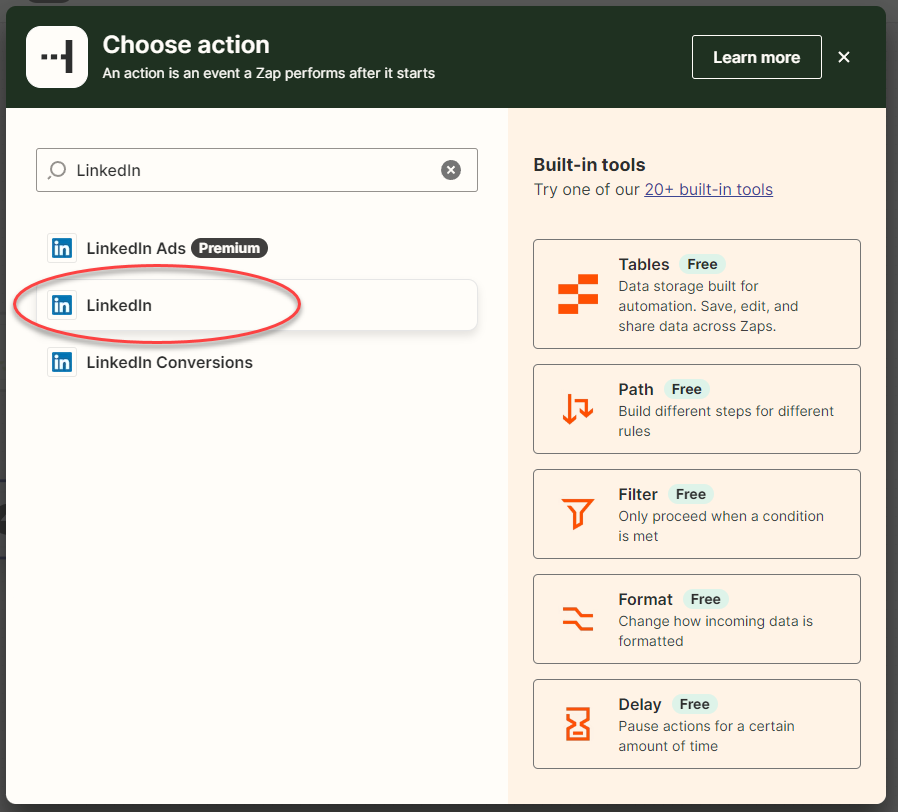
Task: Open the Learn more page
Action: click(x=757, y=57)
